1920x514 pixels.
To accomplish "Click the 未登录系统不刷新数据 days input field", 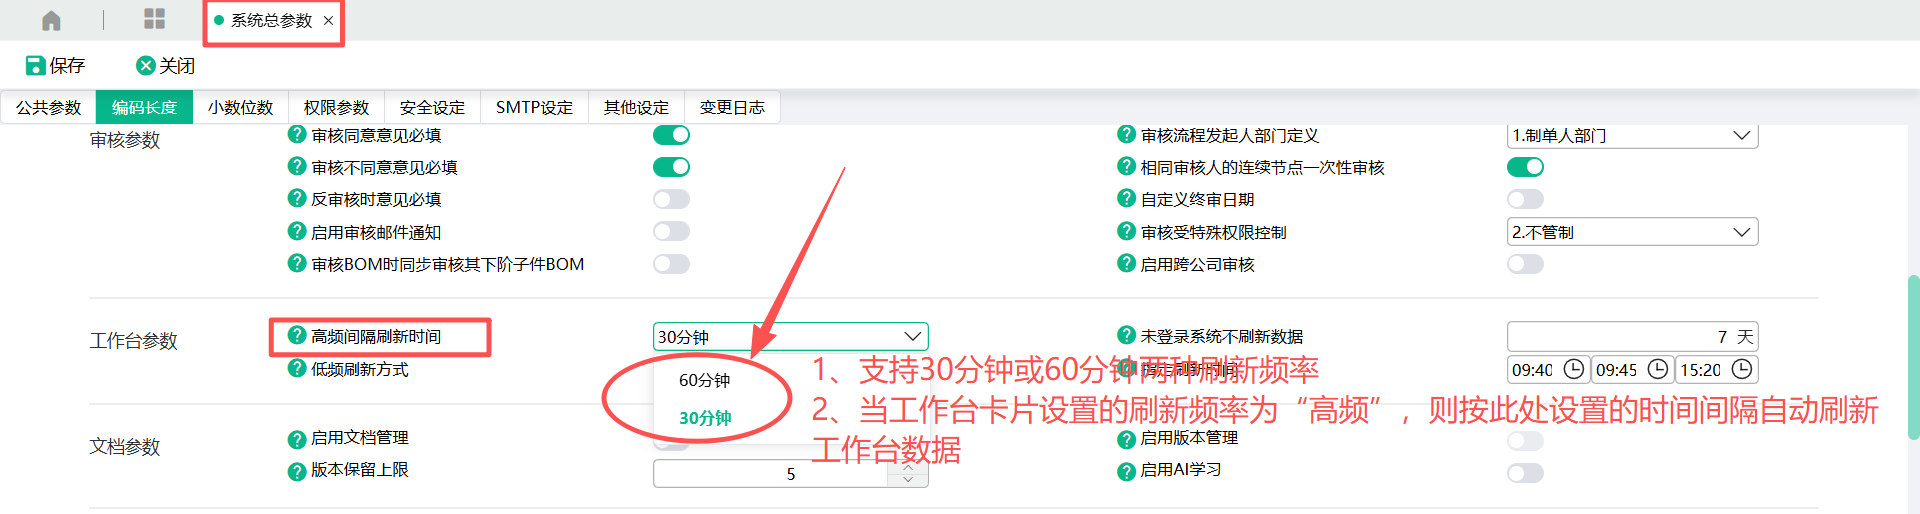I will [1620, 337].
